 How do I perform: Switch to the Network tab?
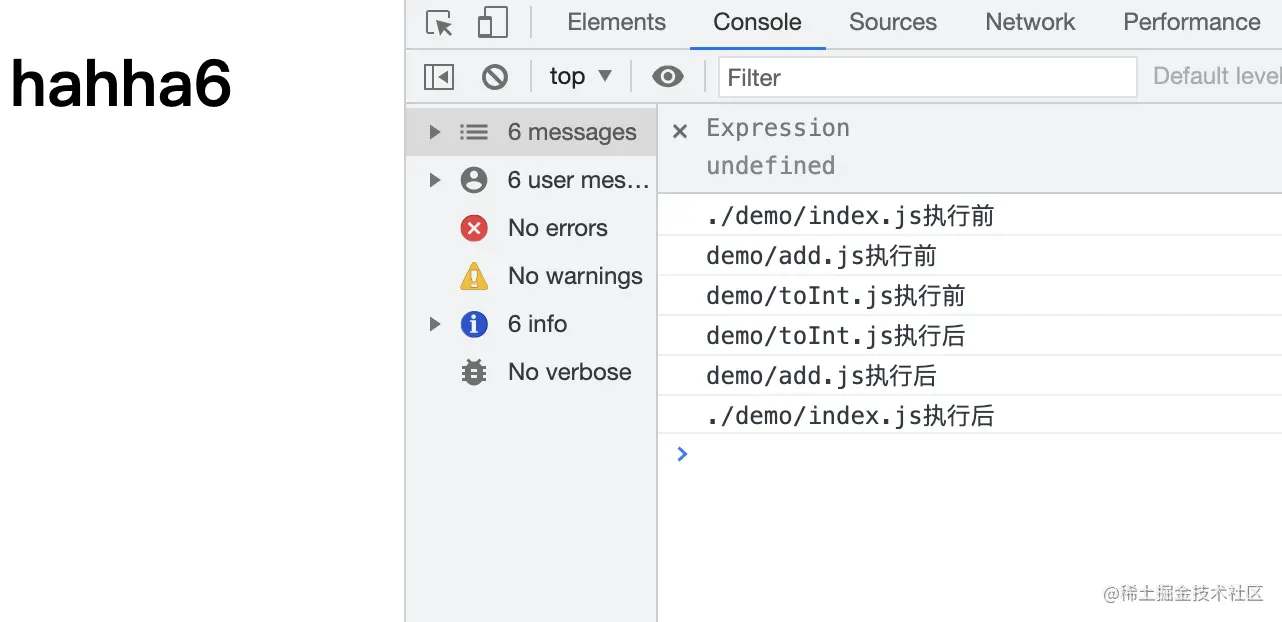(1030, 22)
